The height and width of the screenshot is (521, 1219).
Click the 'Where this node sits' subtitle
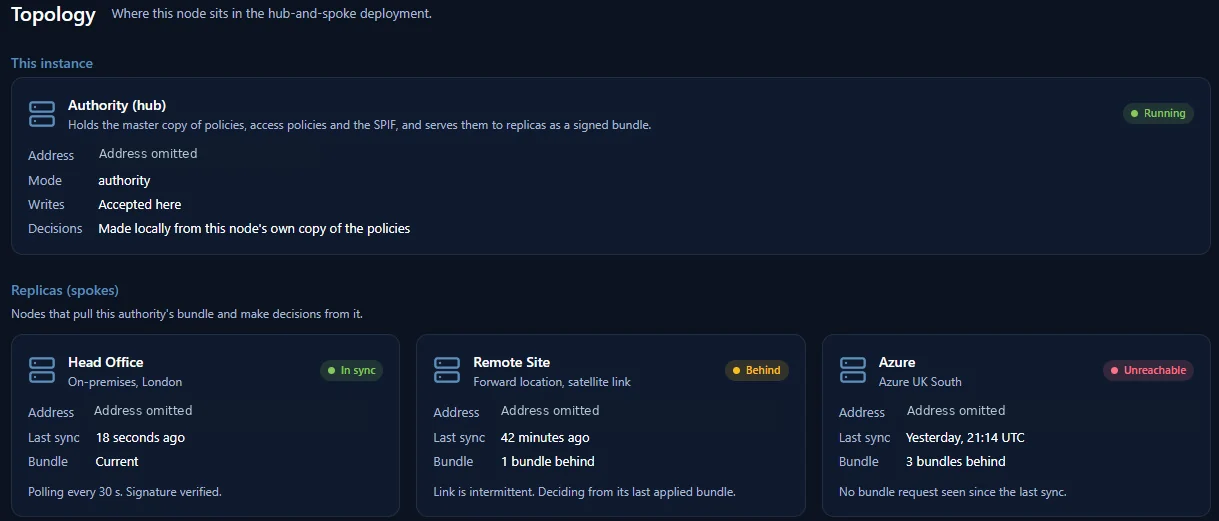[x=272, y=14]
